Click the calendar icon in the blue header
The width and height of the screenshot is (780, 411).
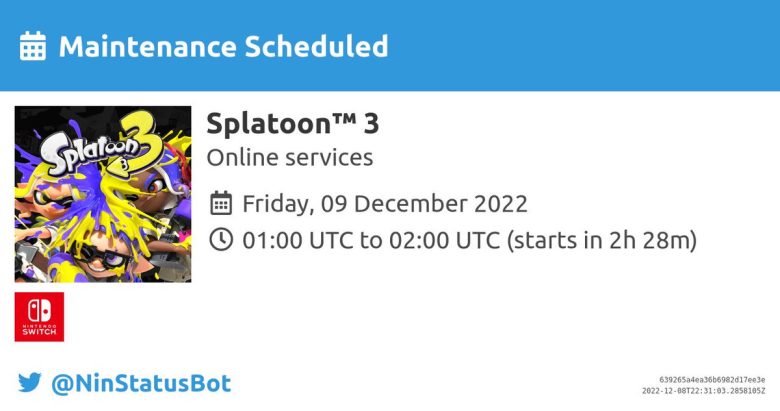coord(33,46)
